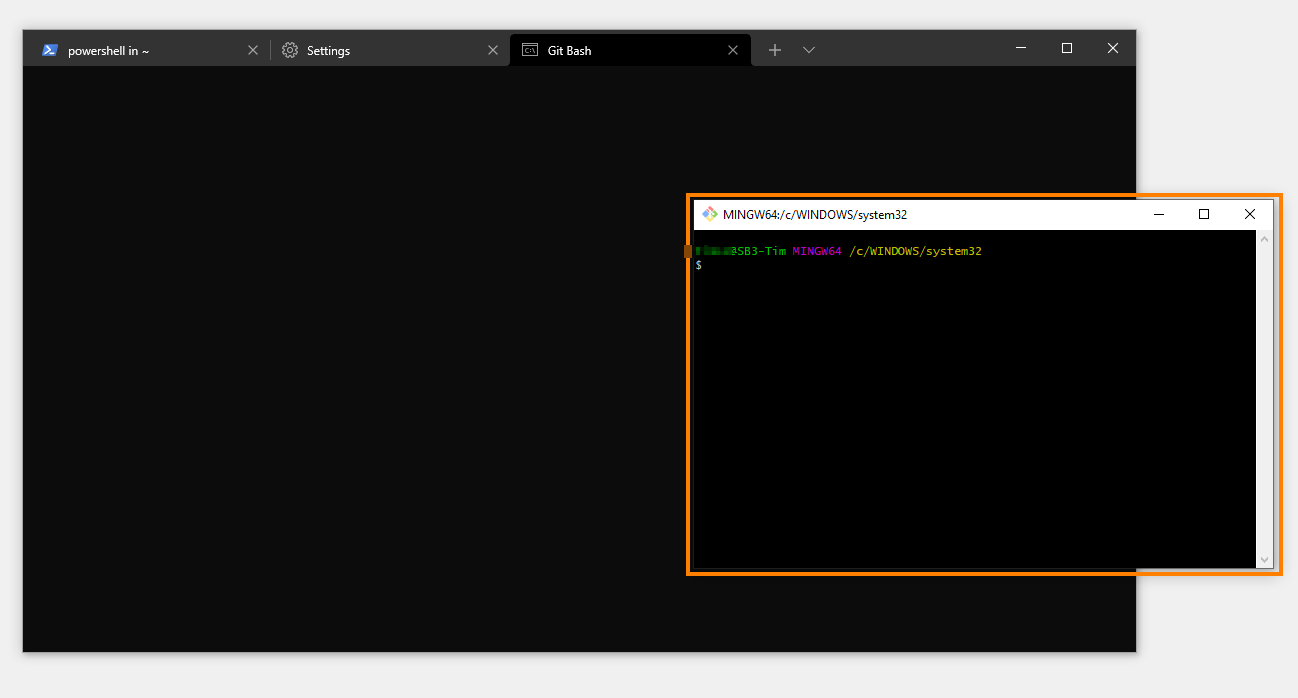1298x698 pixels.
Task: Switch to the Settings tab
Action: [330, 50]
